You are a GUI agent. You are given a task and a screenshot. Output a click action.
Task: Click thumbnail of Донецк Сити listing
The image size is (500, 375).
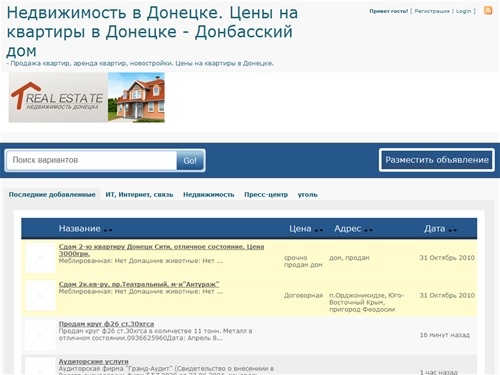point(40,258)
